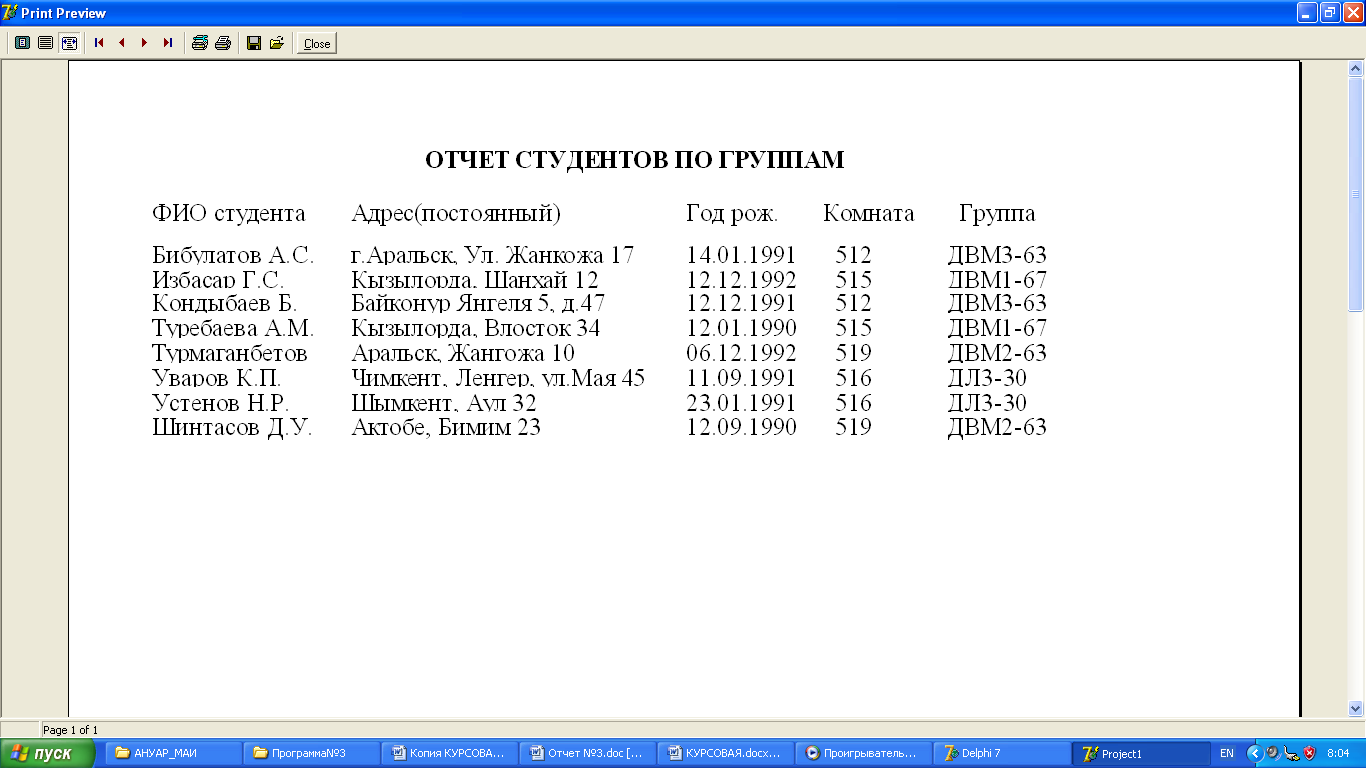1366x768 pixels.
Task: Toggle the Zoom to width toolbar button
Action: (x=69, y=43)
